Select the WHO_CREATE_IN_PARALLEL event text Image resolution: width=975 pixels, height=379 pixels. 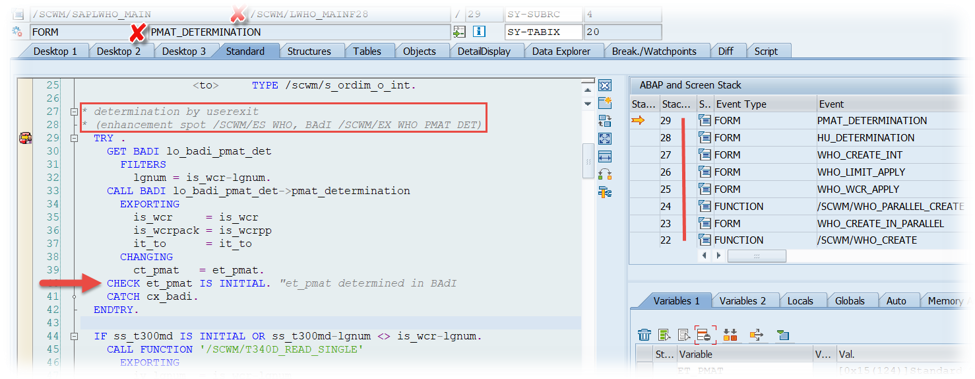[x=880, y=224]
